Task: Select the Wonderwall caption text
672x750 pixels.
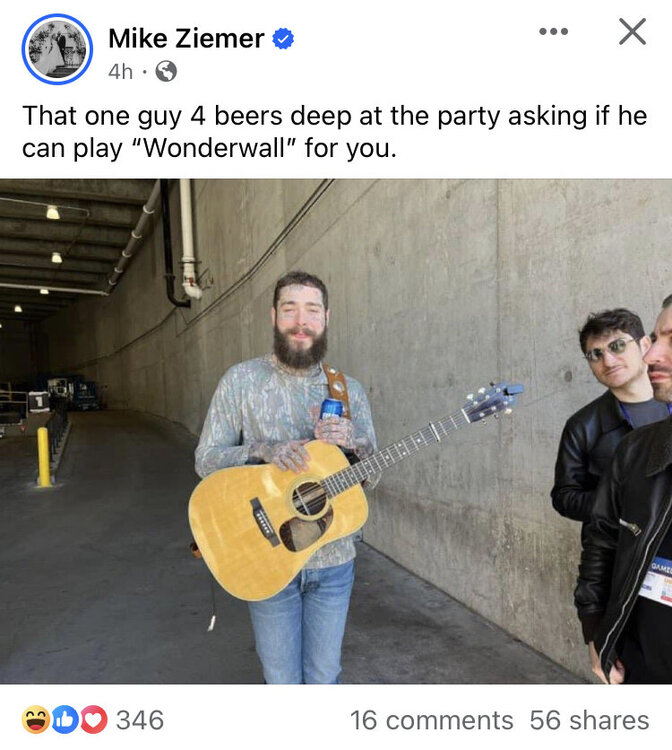Action: pos(334,132)
